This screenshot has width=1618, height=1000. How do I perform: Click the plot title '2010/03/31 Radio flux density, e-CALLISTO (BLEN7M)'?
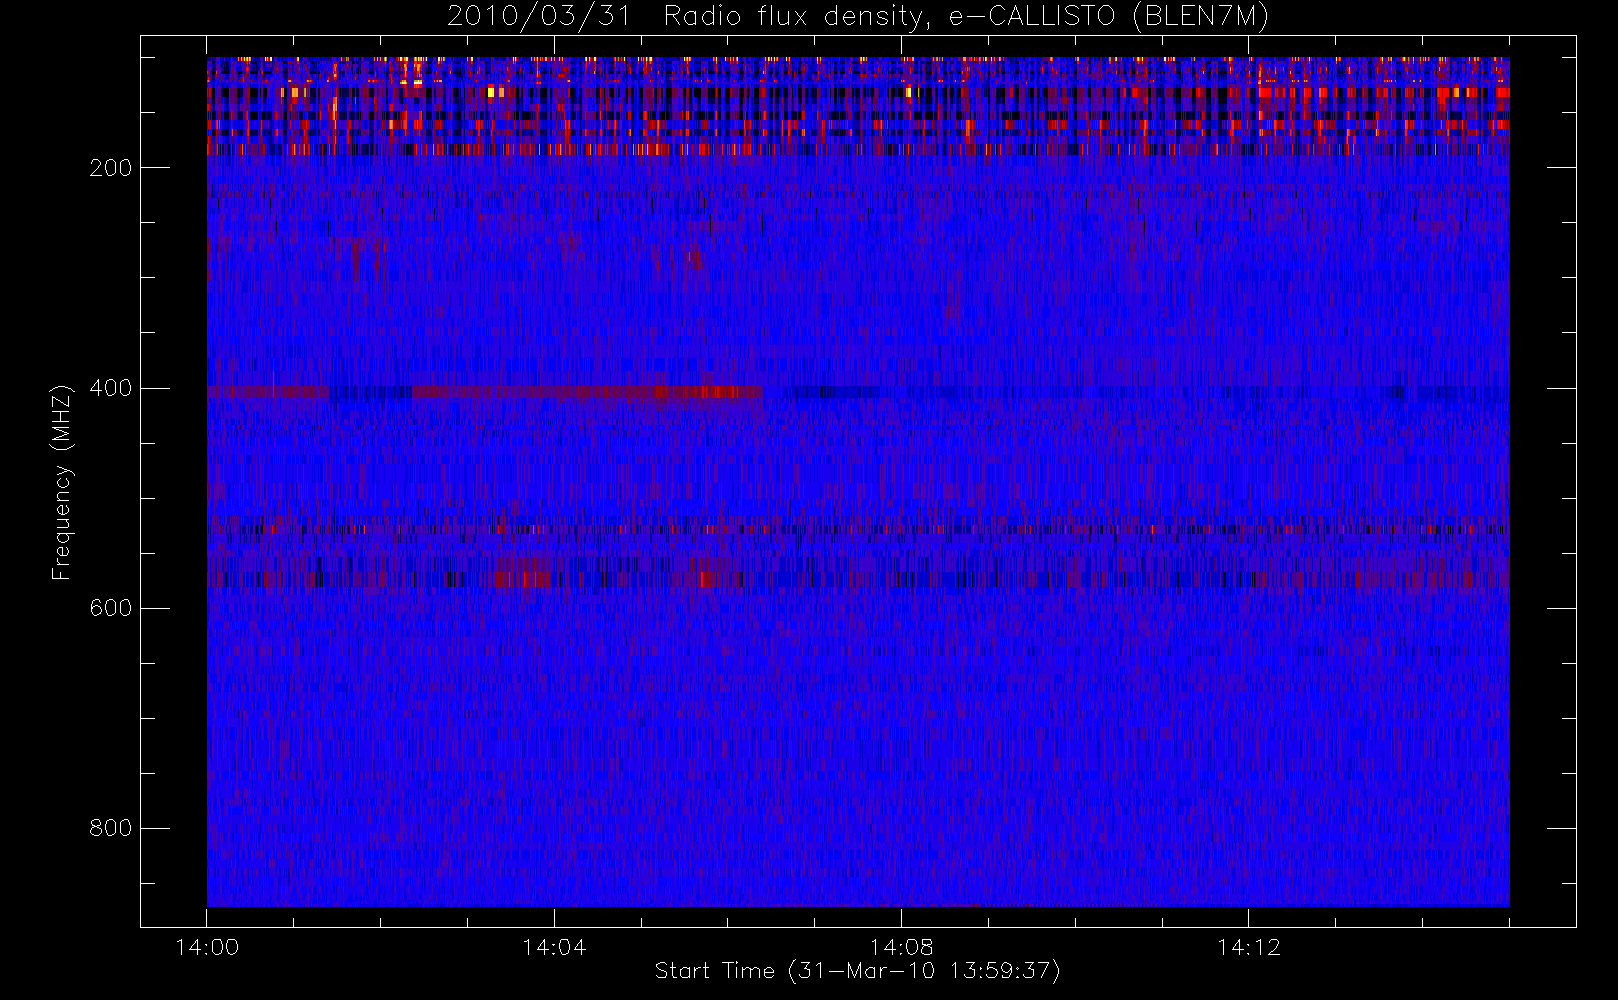coord(858,17)
